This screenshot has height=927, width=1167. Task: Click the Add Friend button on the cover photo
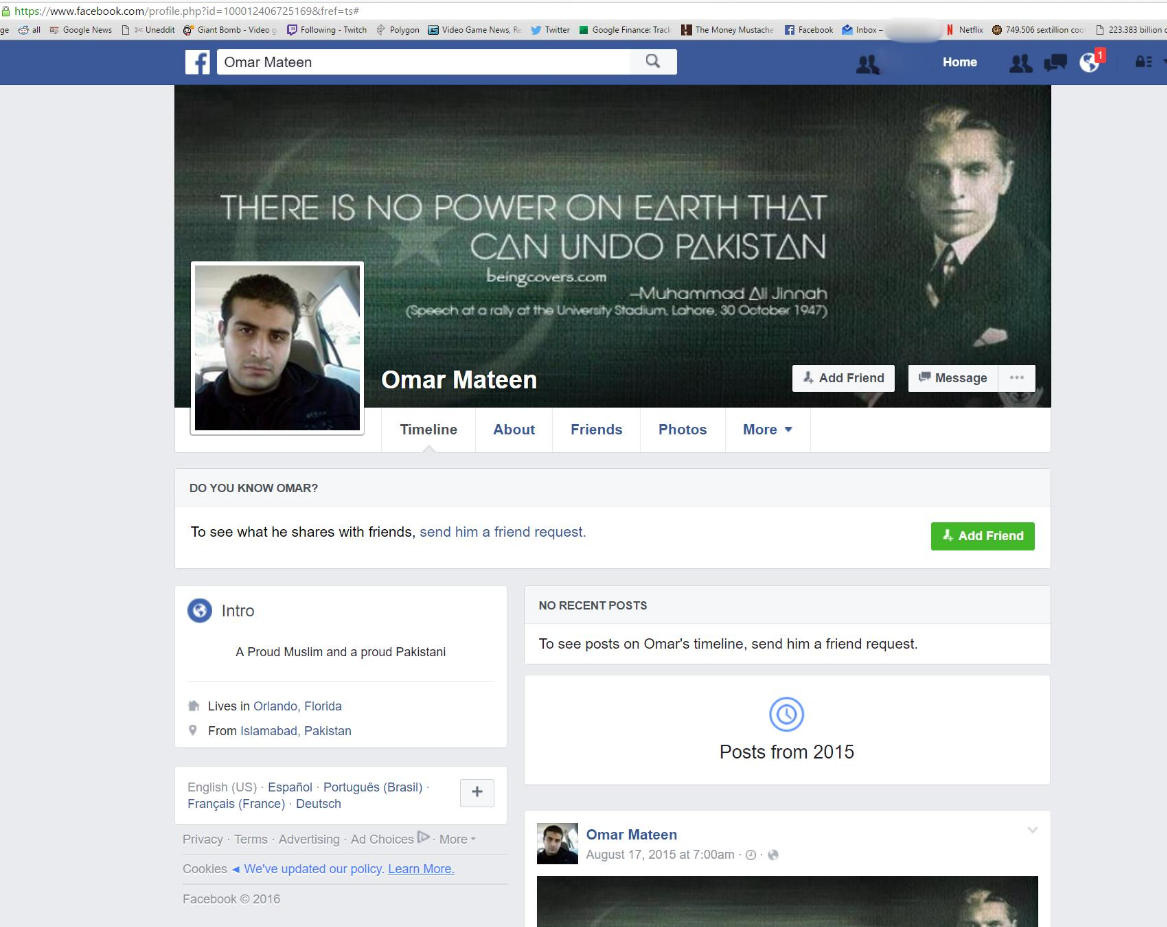843,378
